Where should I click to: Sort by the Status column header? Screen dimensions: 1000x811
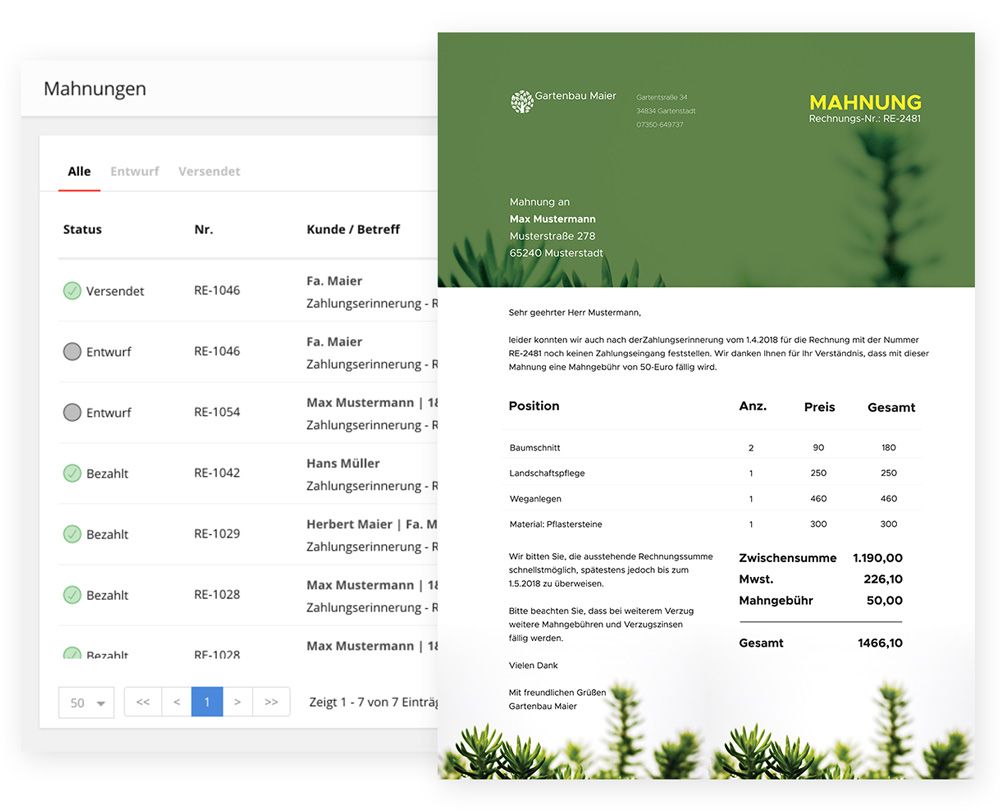[x=82, y=230]
